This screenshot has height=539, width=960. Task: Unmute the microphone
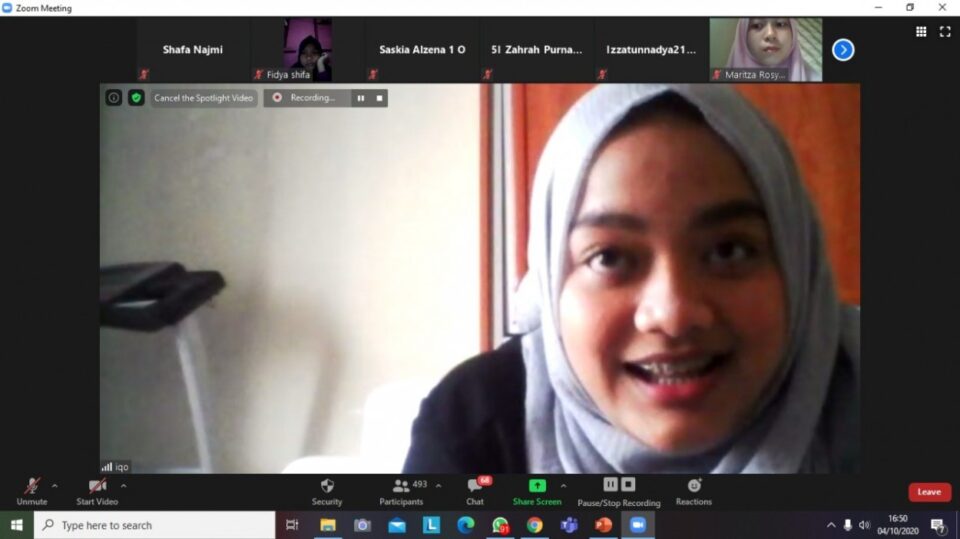32,492
